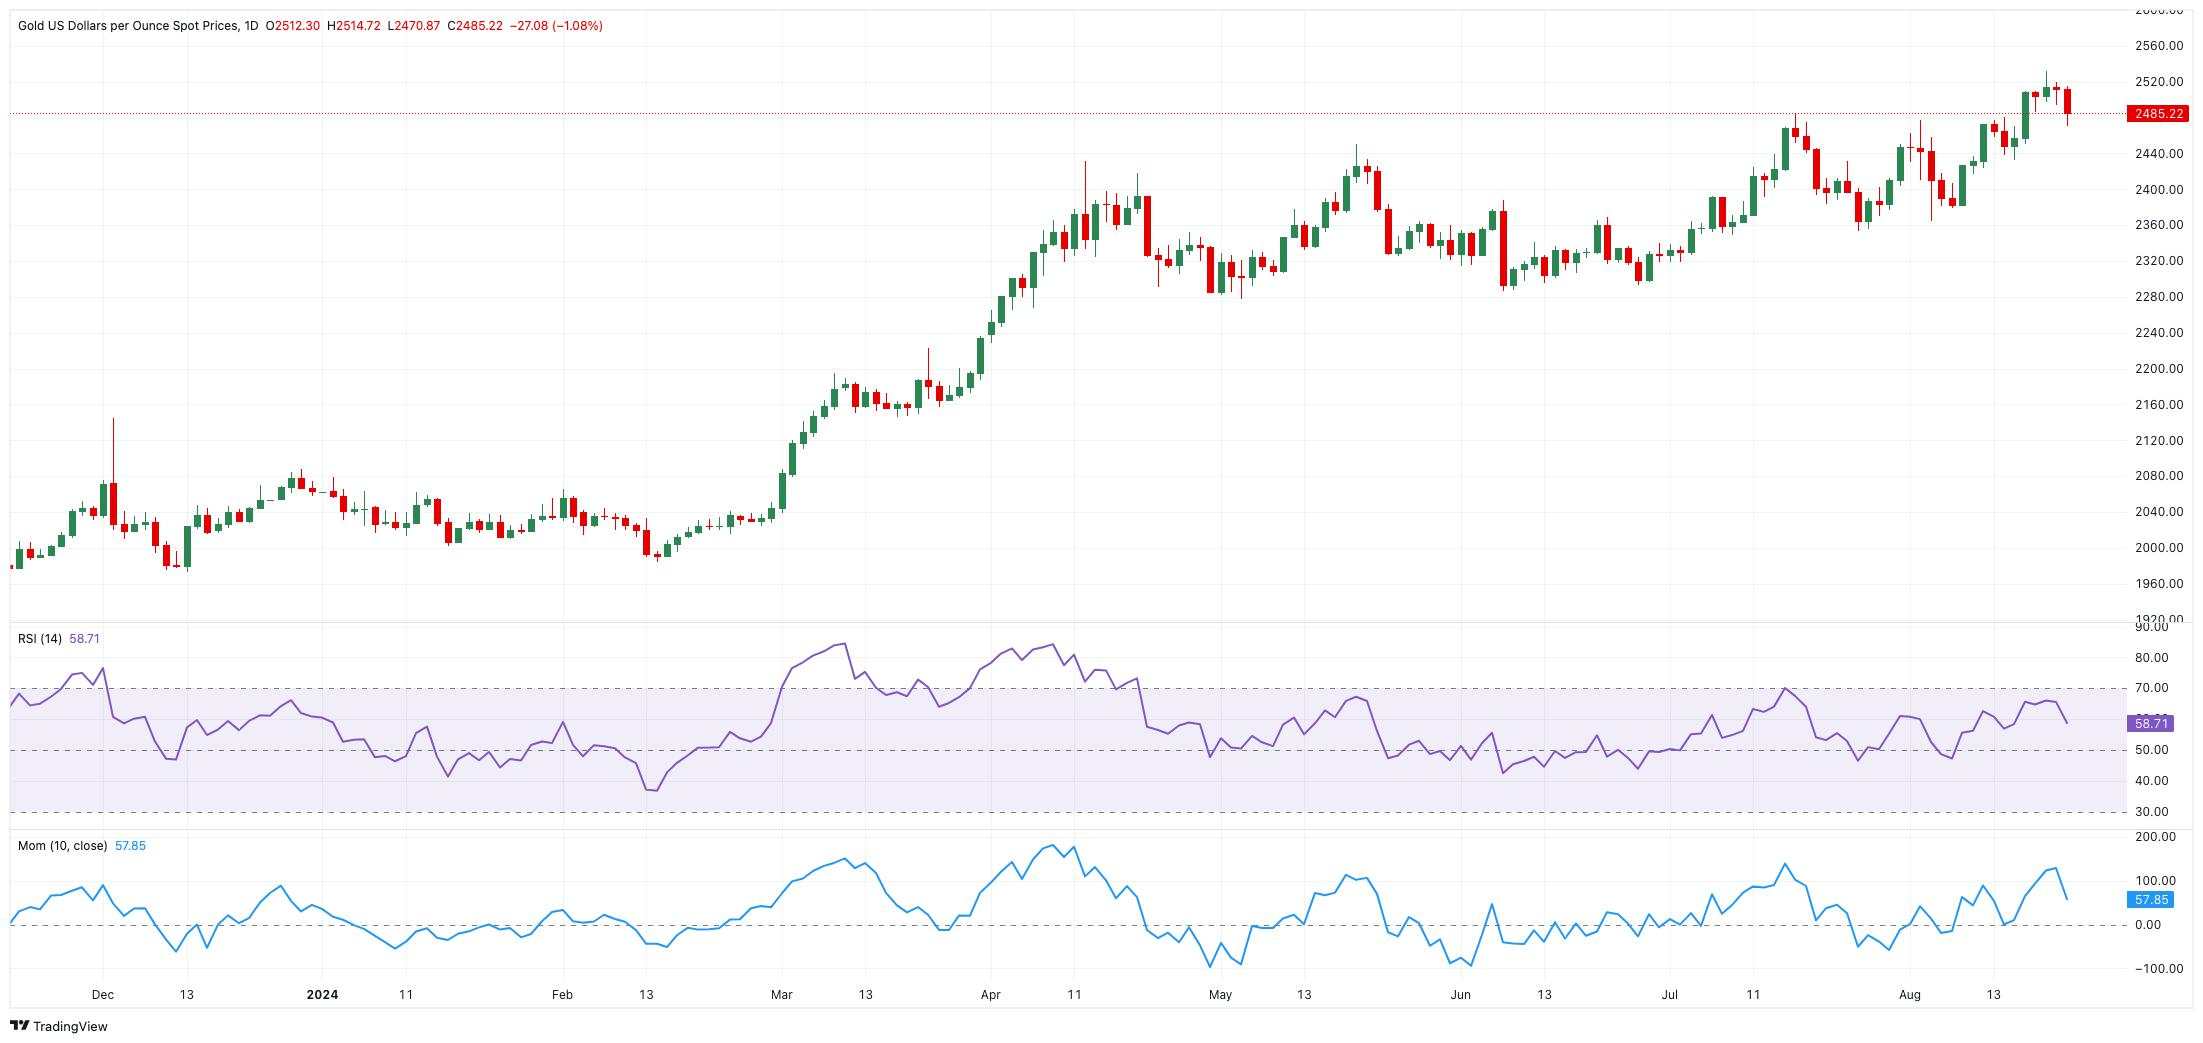The height and width of the screenshot is (1043, 2203).
Task: Click the 2520.00 price axis label
Action: pyautogui.click(x=2158, y=82)
